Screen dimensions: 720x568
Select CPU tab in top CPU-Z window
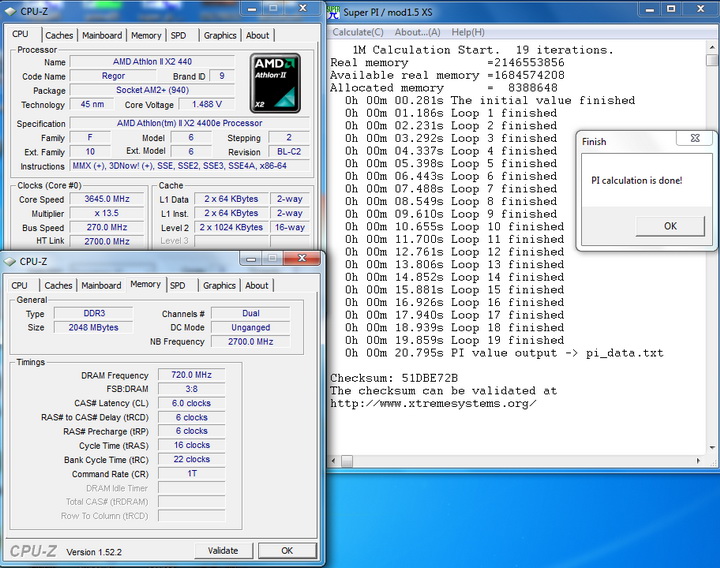click(20, 34)
